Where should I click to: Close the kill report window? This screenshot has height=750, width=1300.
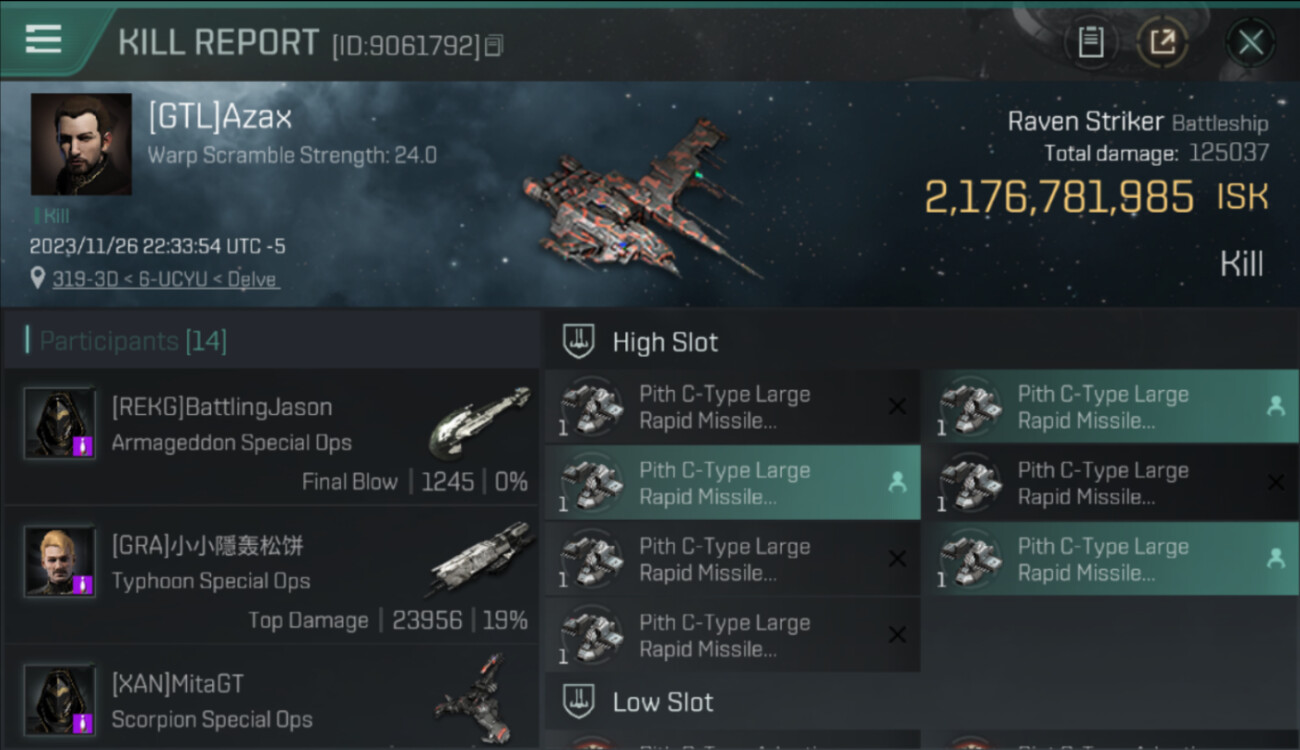tap(1250, 43)
